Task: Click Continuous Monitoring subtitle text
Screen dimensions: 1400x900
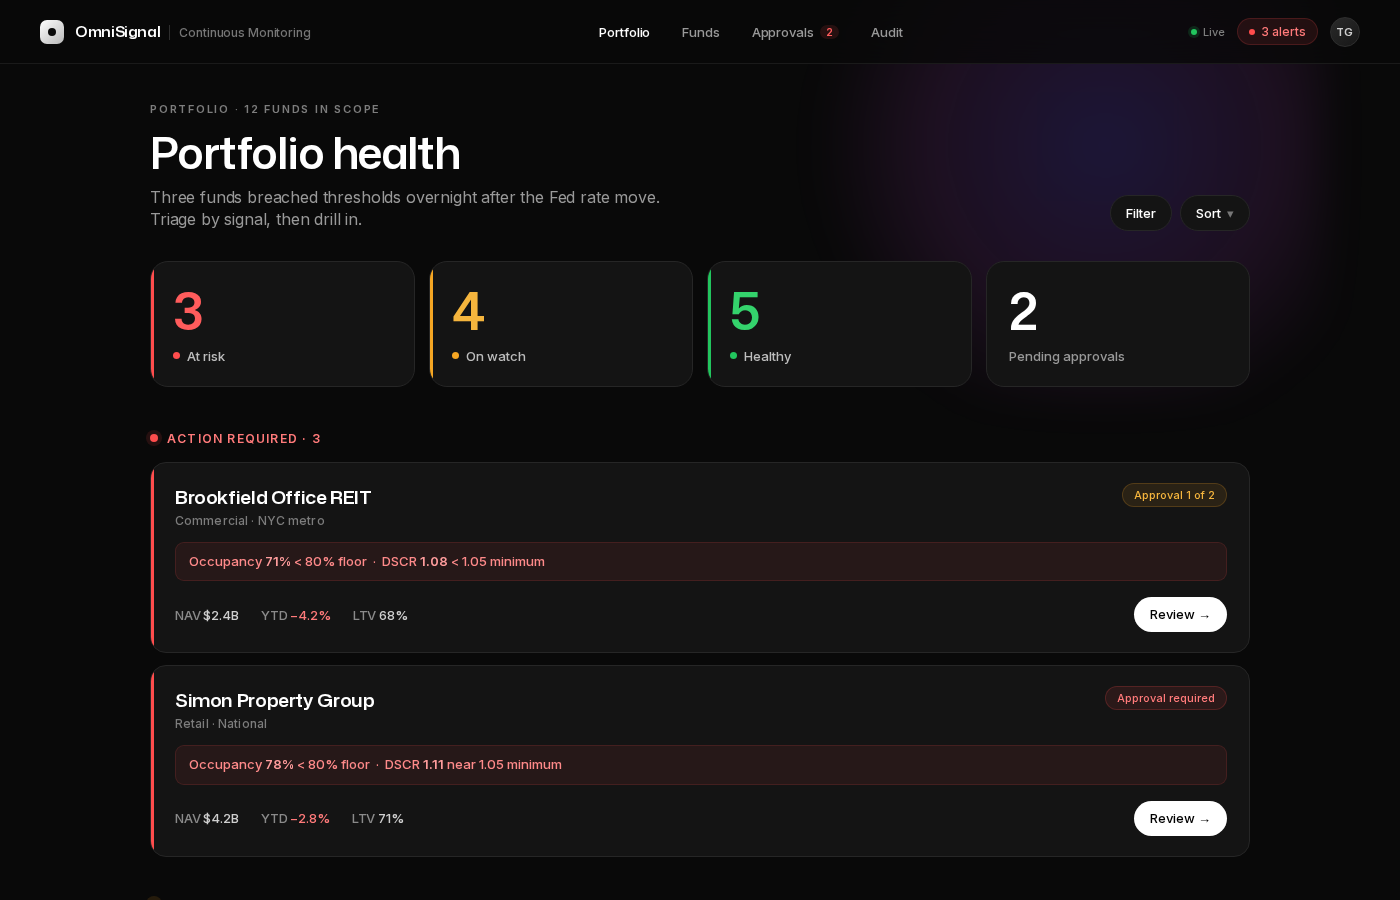Action: (245, 32)
